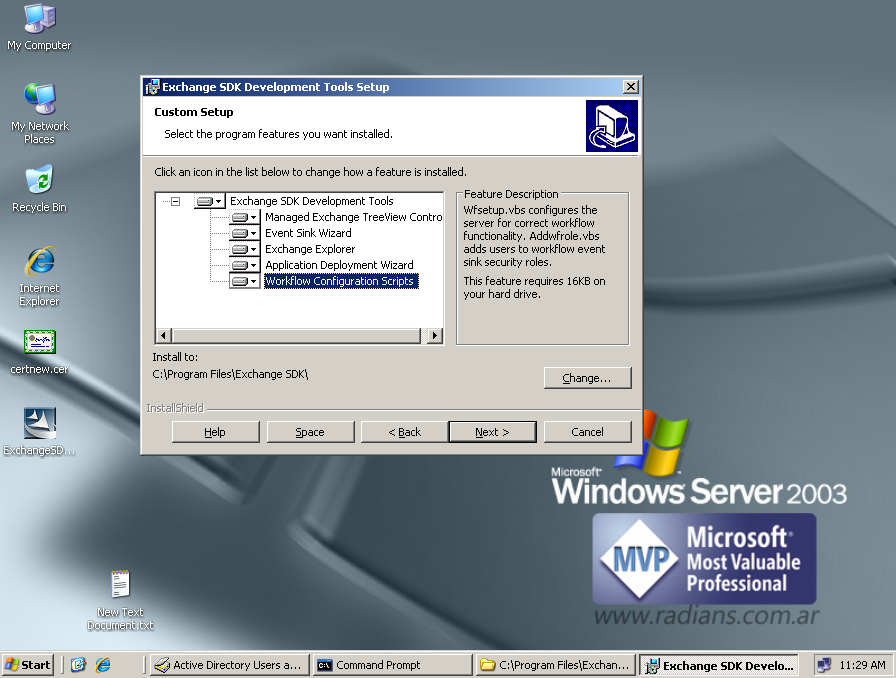Image resolution: width=896 pixels, height=678 pixels.
Task: Open certnew.cer certificate file icon
Action: pyautogui.click(x=39, y=344)
